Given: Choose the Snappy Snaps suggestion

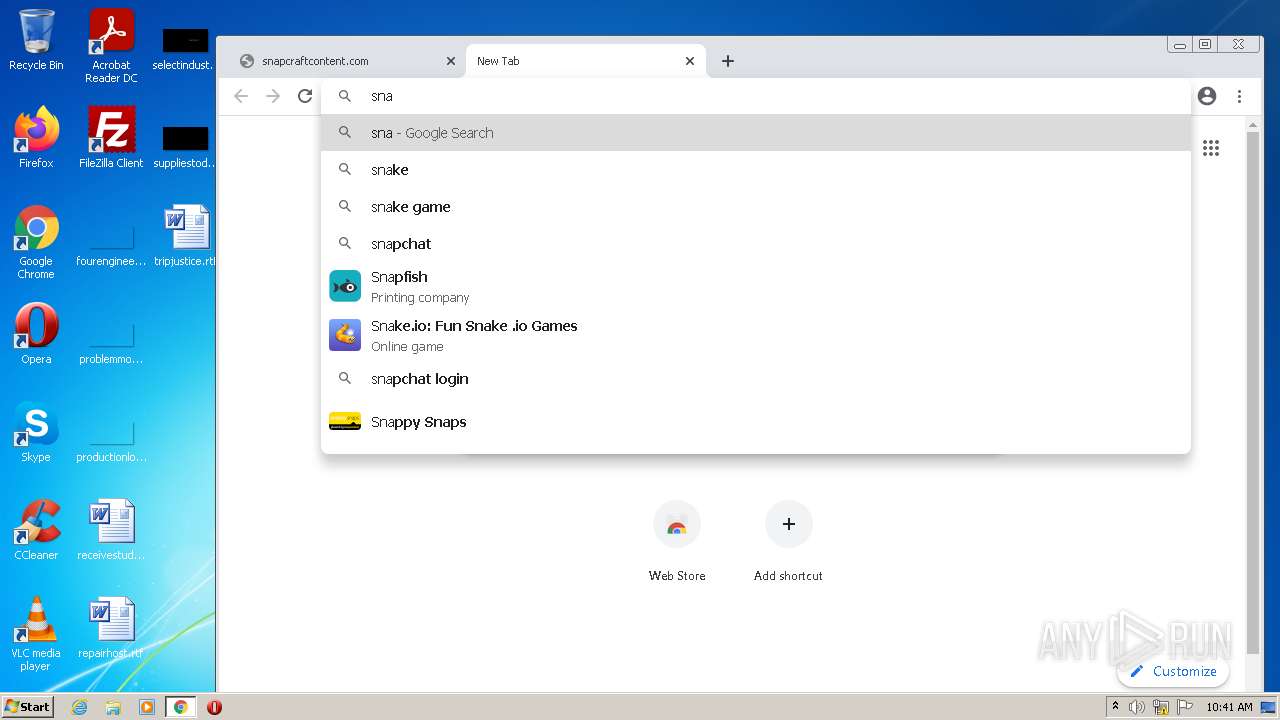Looking at the screenshot, I should point(756,422).
